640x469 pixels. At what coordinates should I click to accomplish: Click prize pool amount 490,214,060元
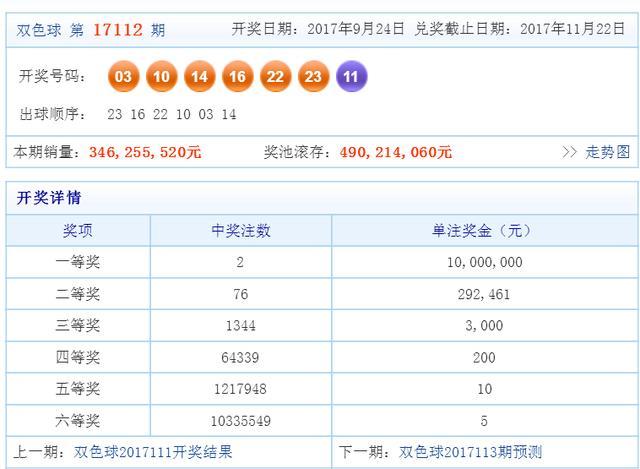click(396, 152)
